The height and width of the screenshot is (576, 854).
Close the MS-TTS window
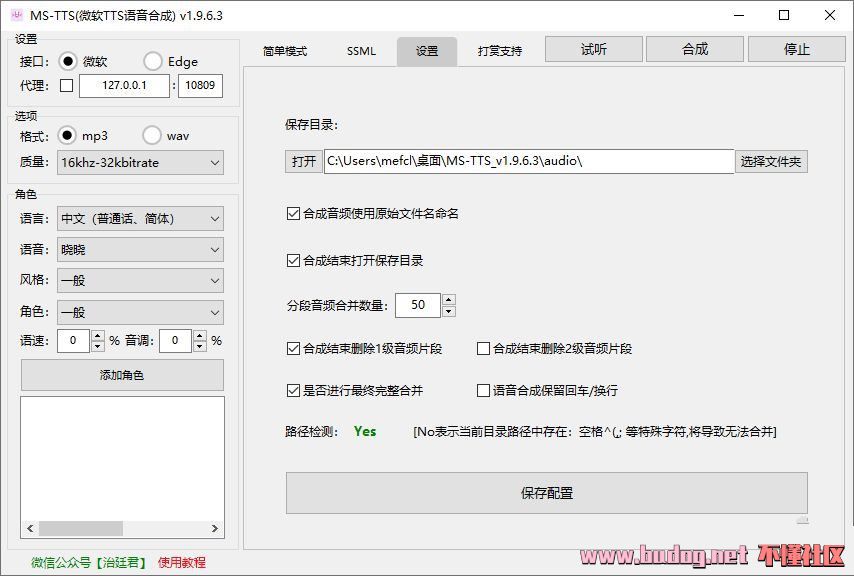tap(829, 15)
